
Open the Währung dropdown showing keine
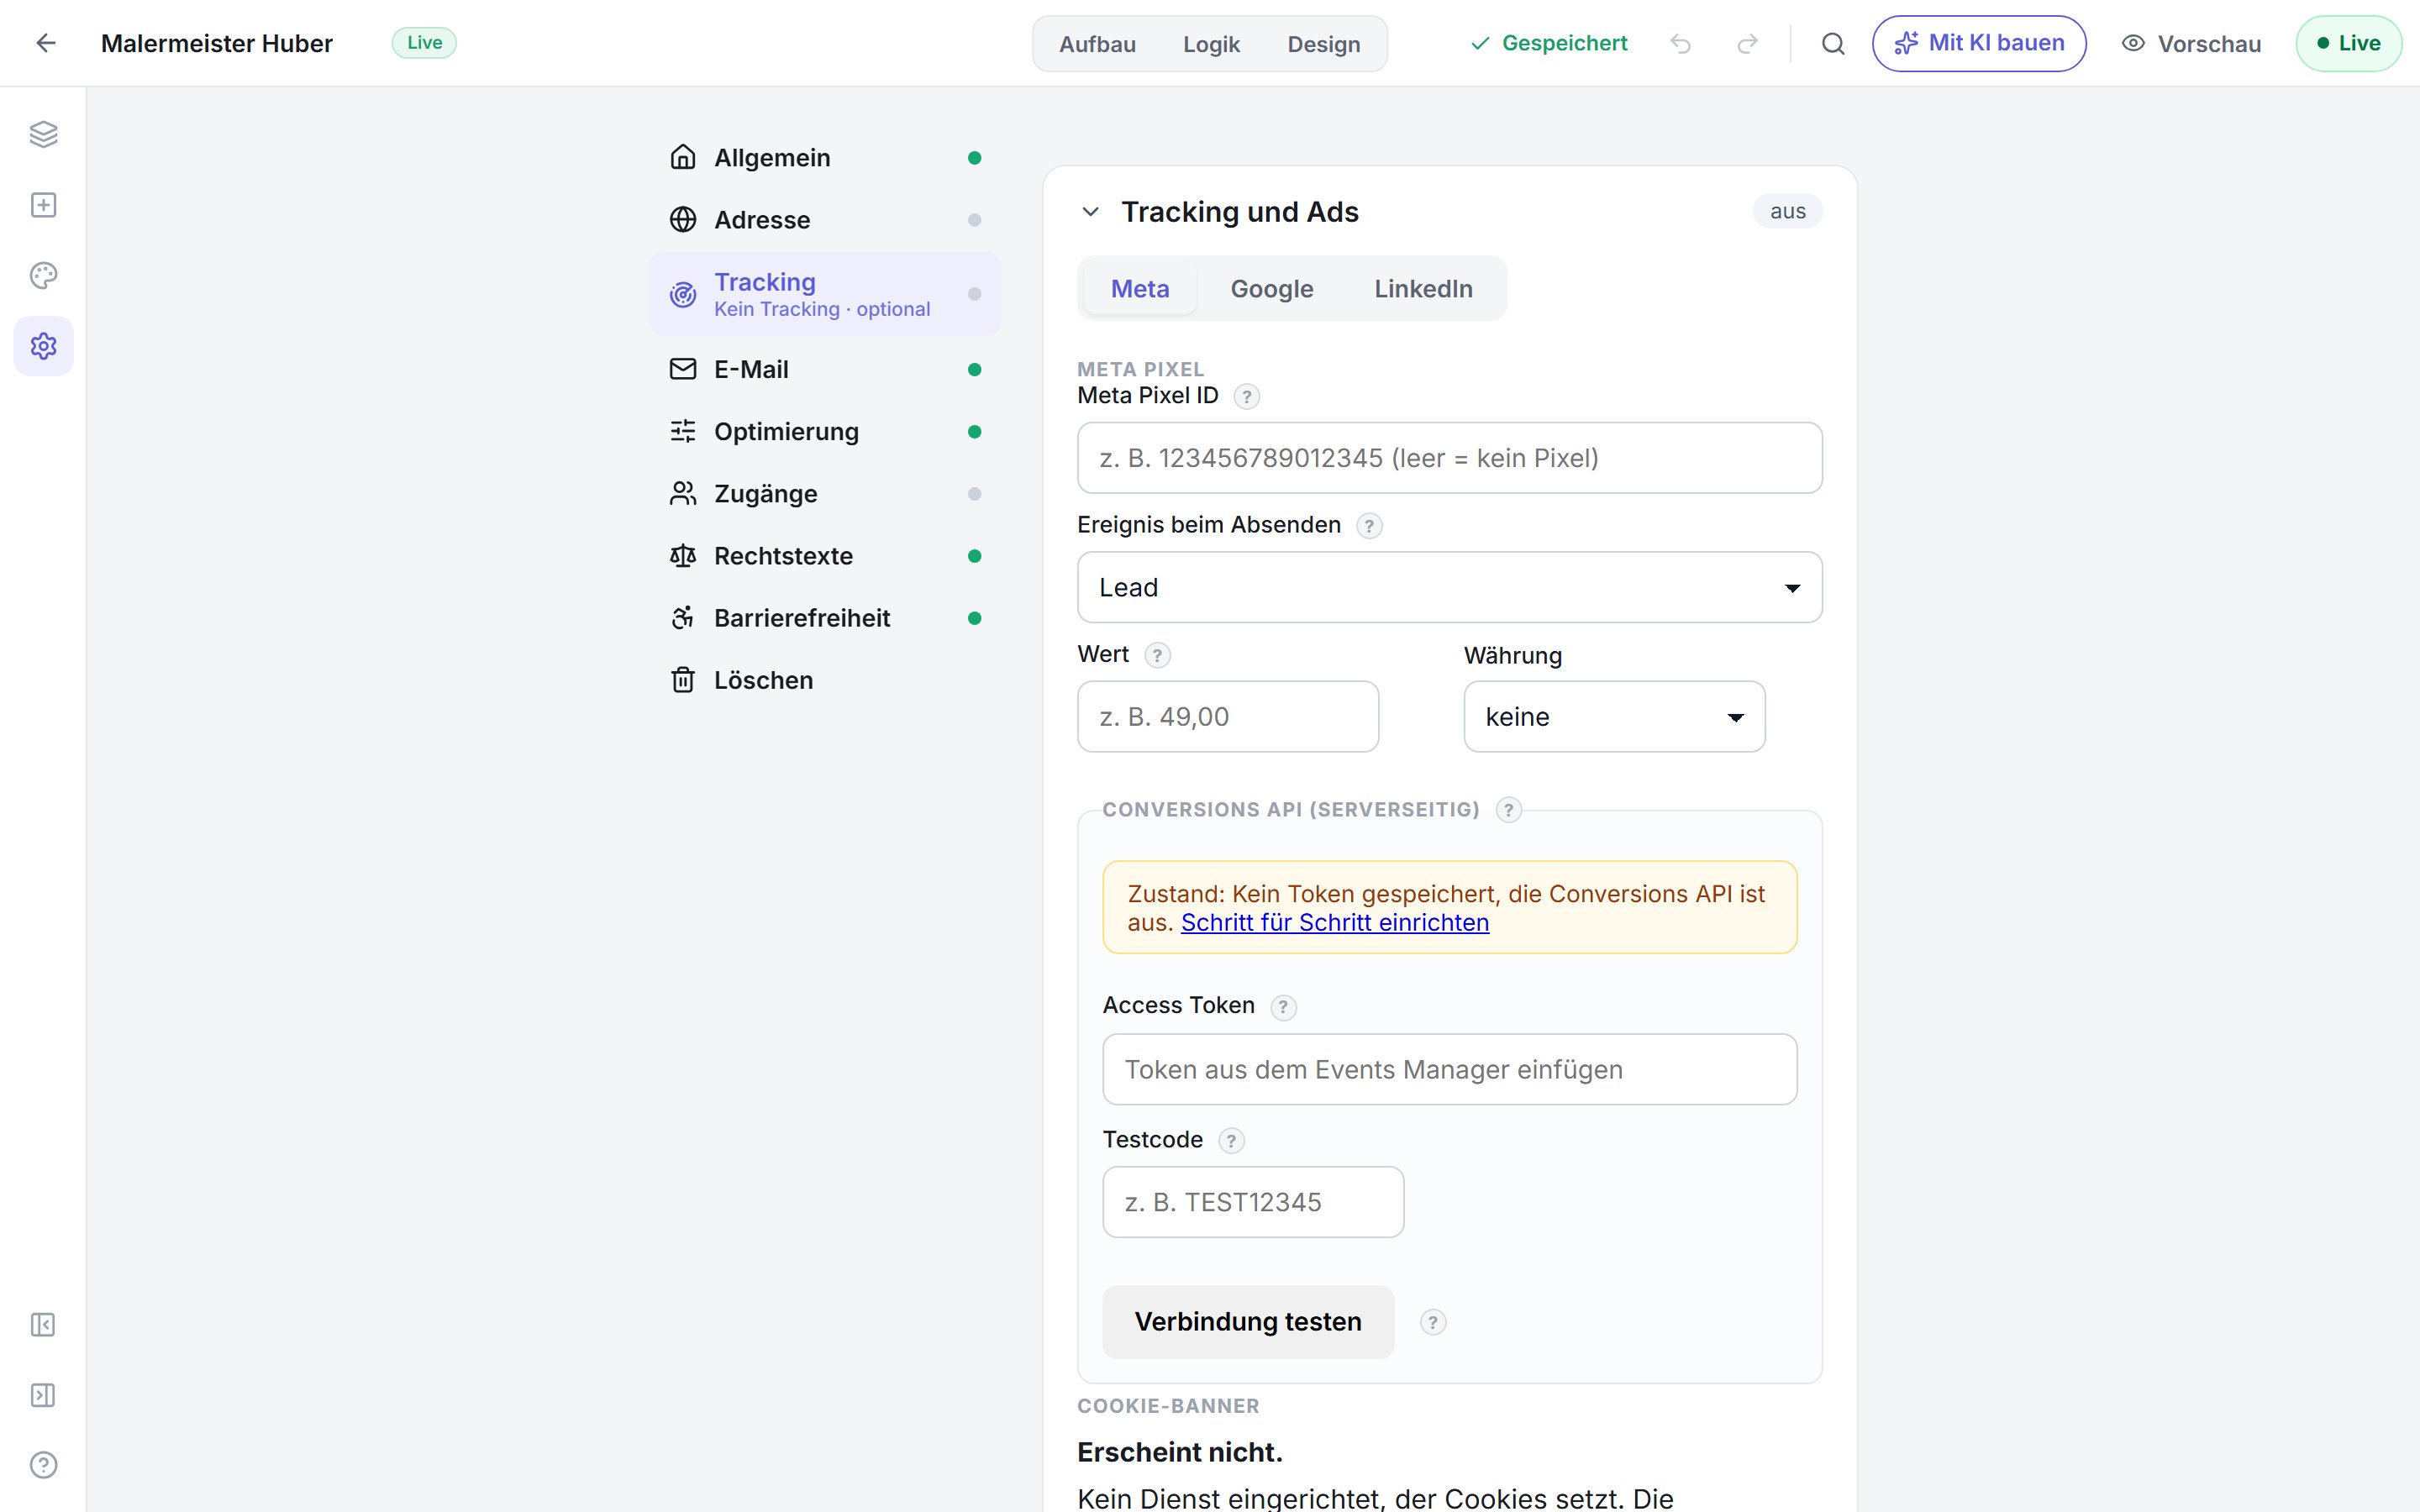[1614, 717]
